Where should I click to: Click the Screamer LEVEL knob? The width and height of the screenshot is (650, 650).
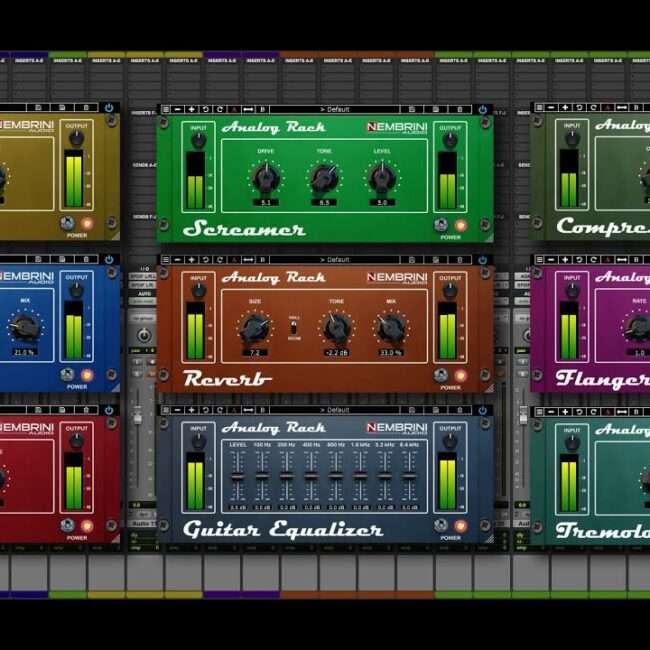382,179
